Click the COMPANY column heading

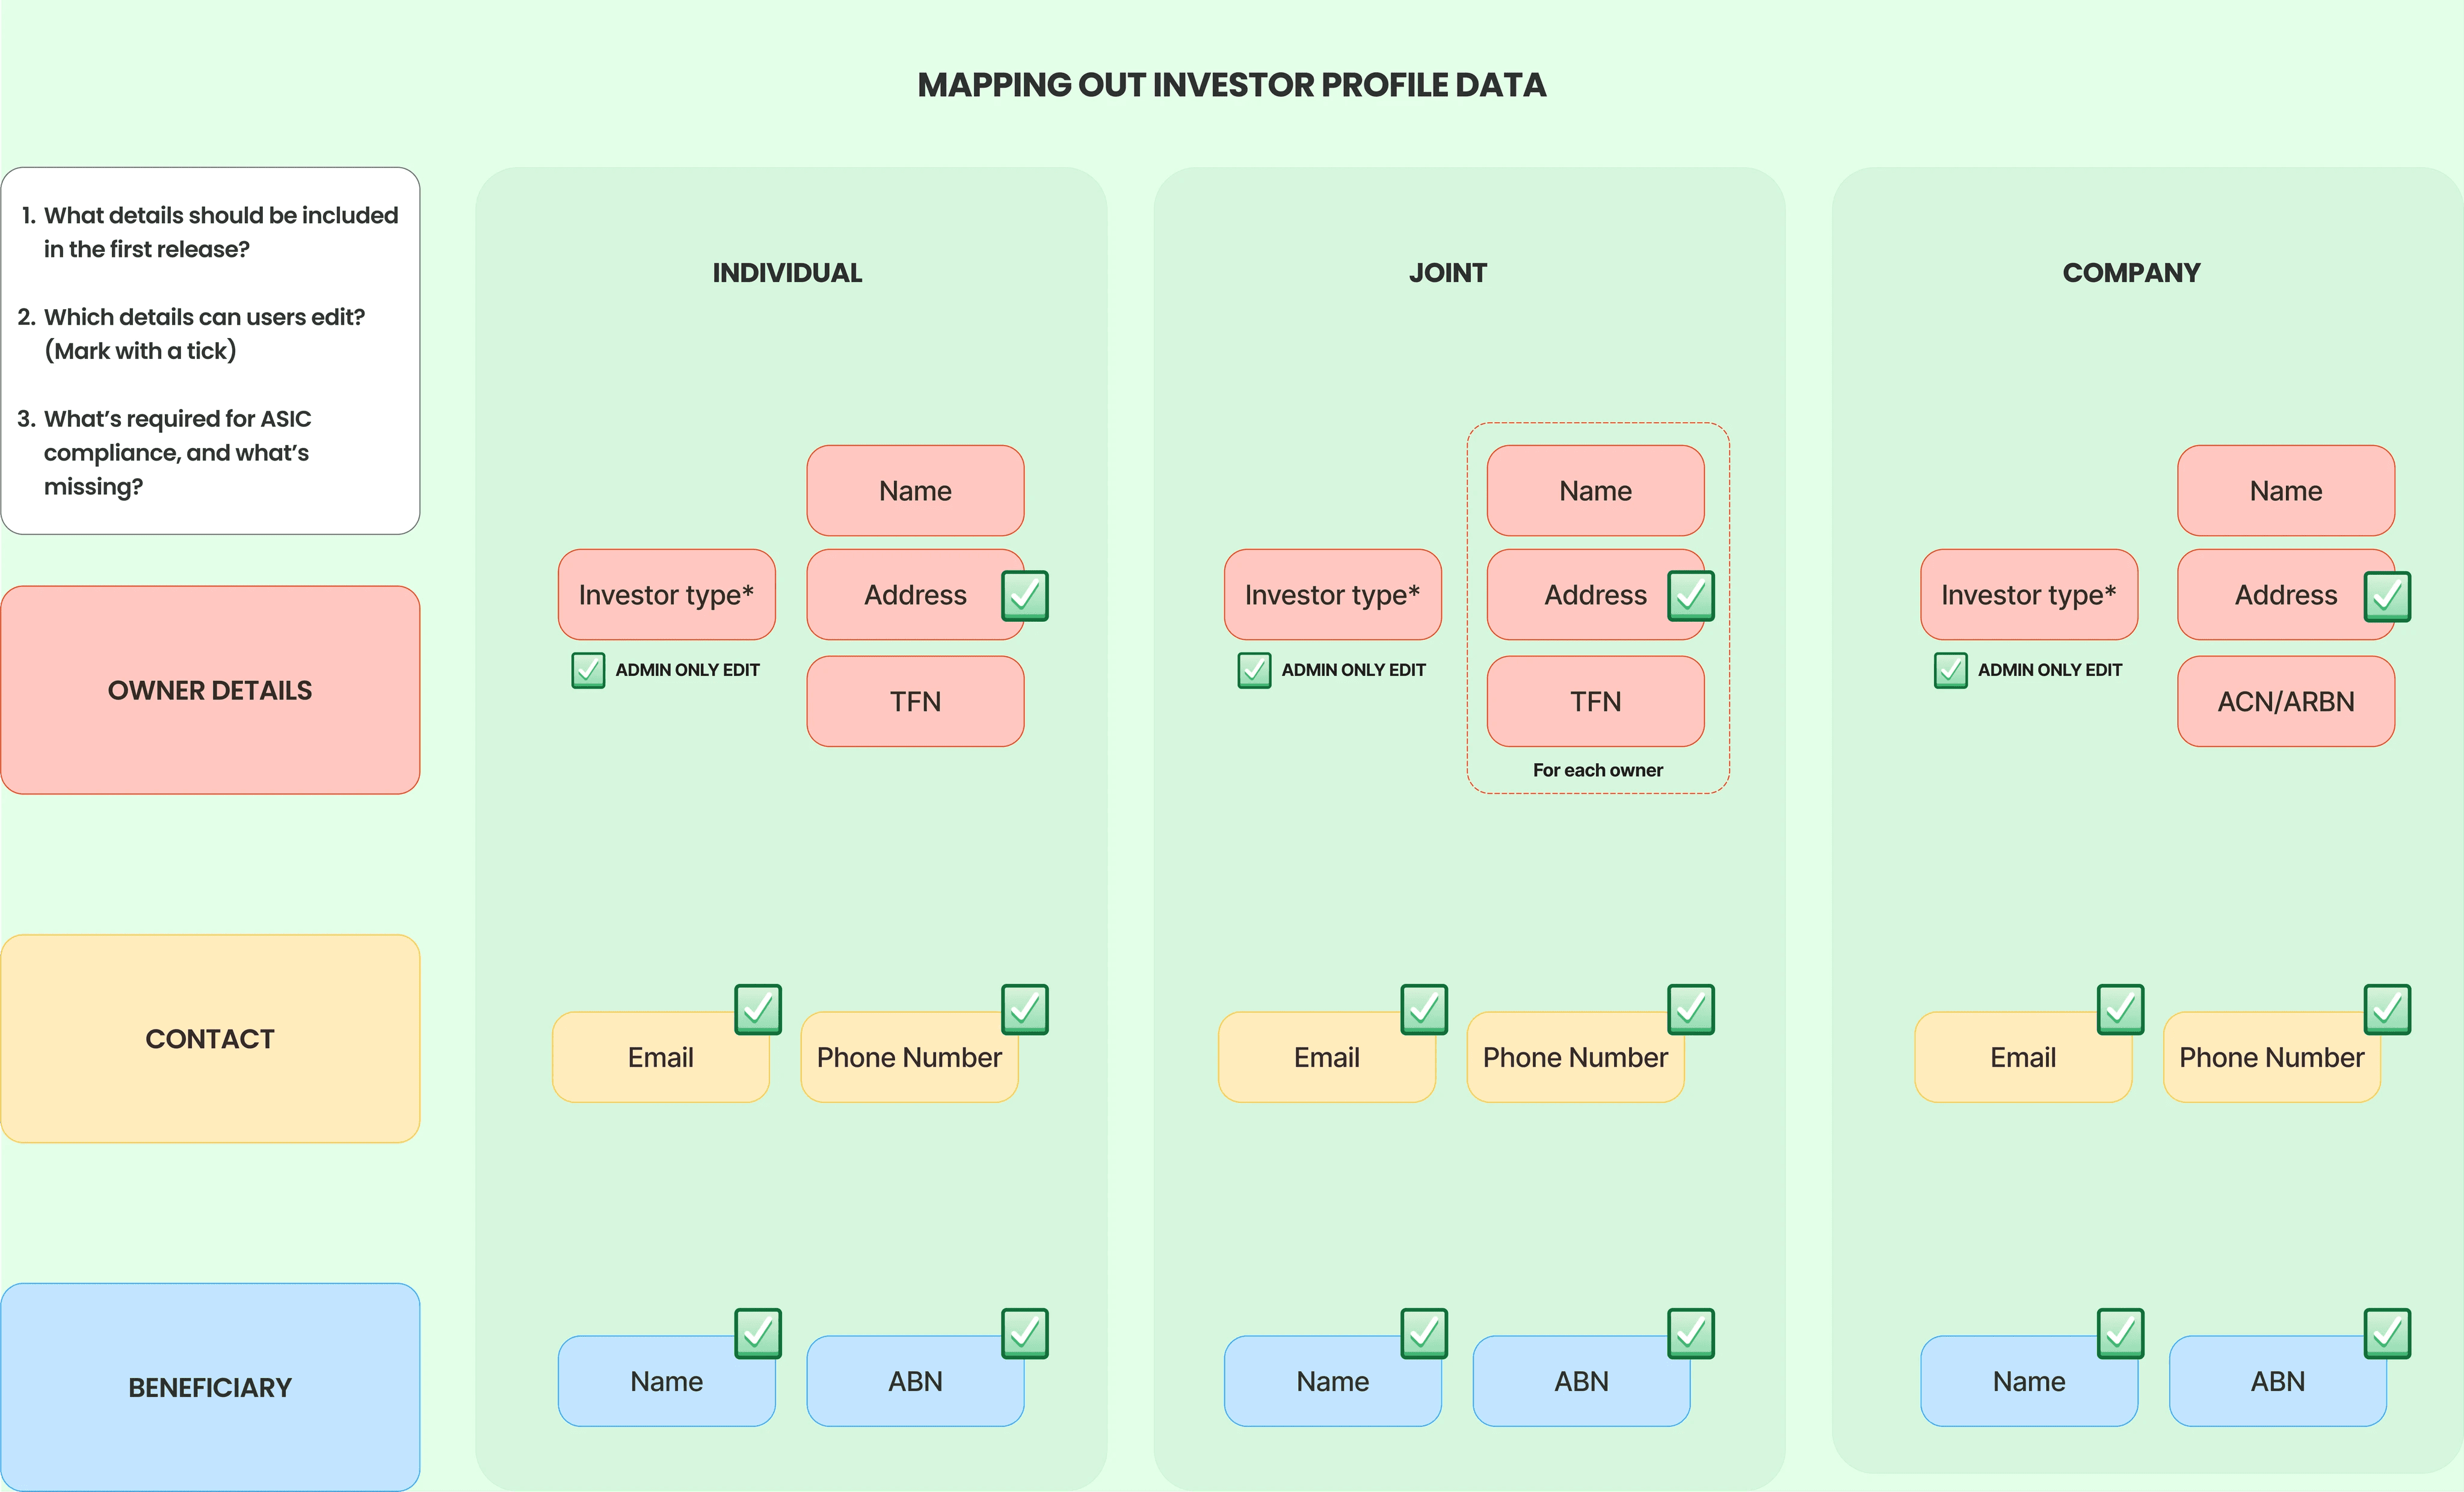point(2131,273)
